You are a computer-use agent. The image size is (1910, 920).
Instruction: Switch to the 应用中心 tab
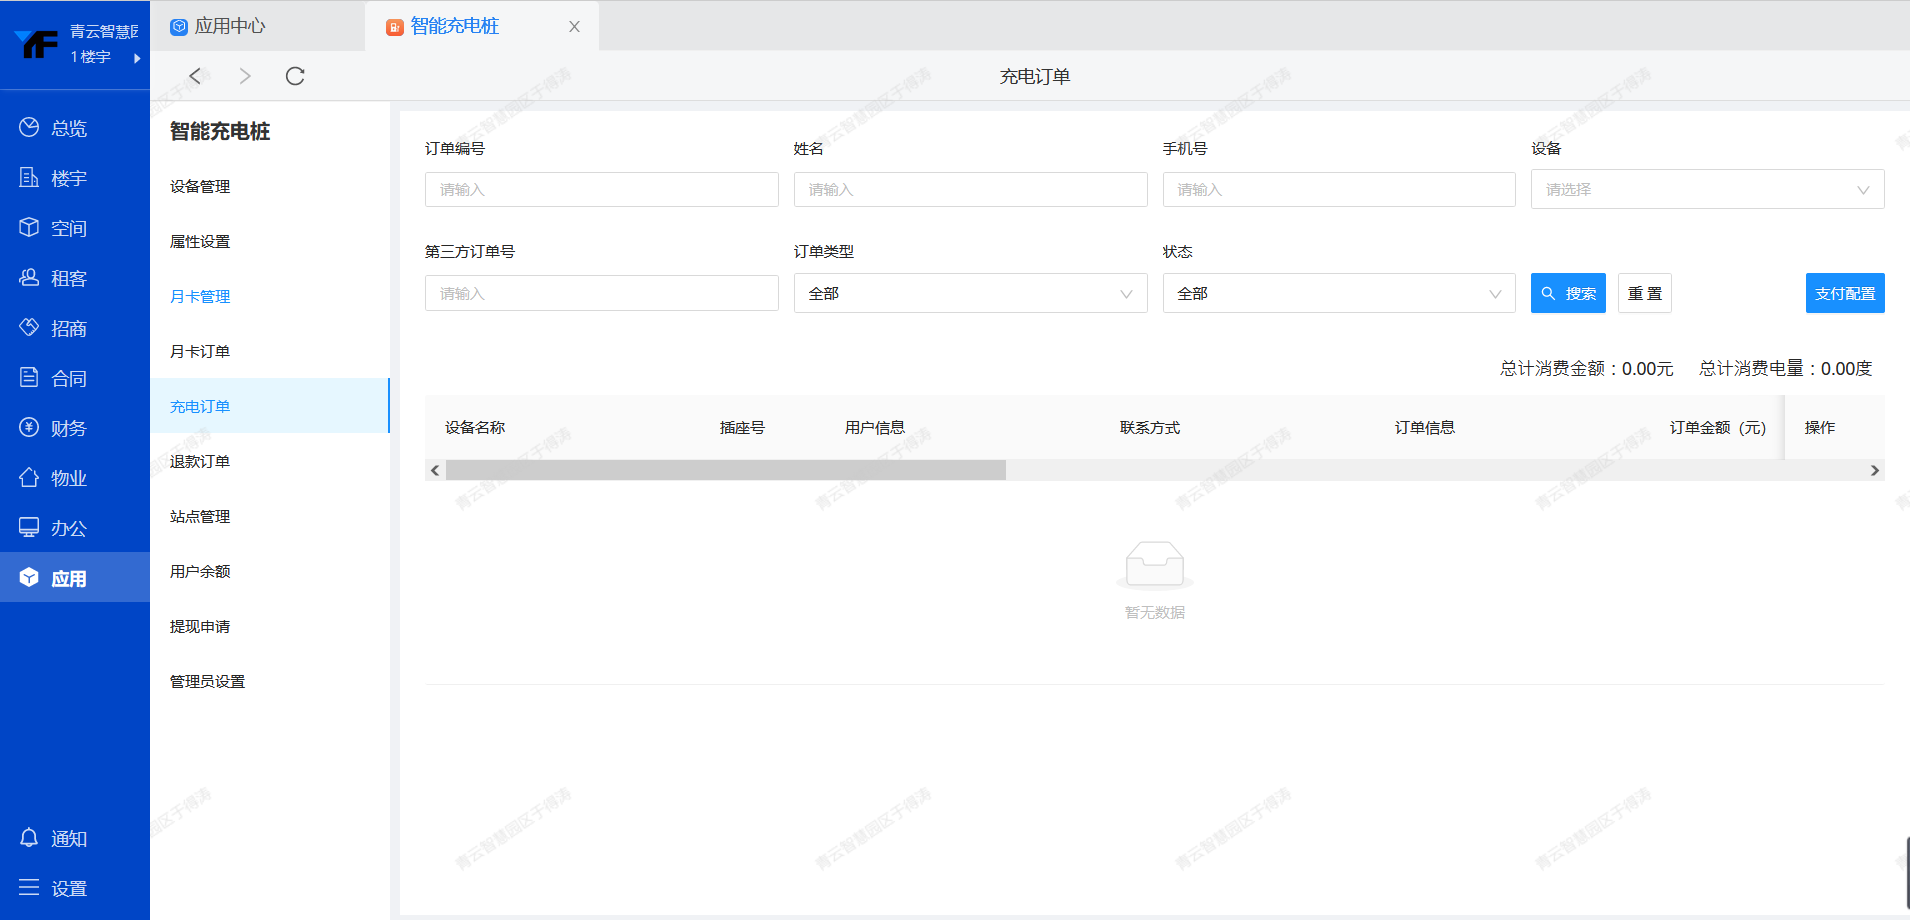[x=229, y=26]
